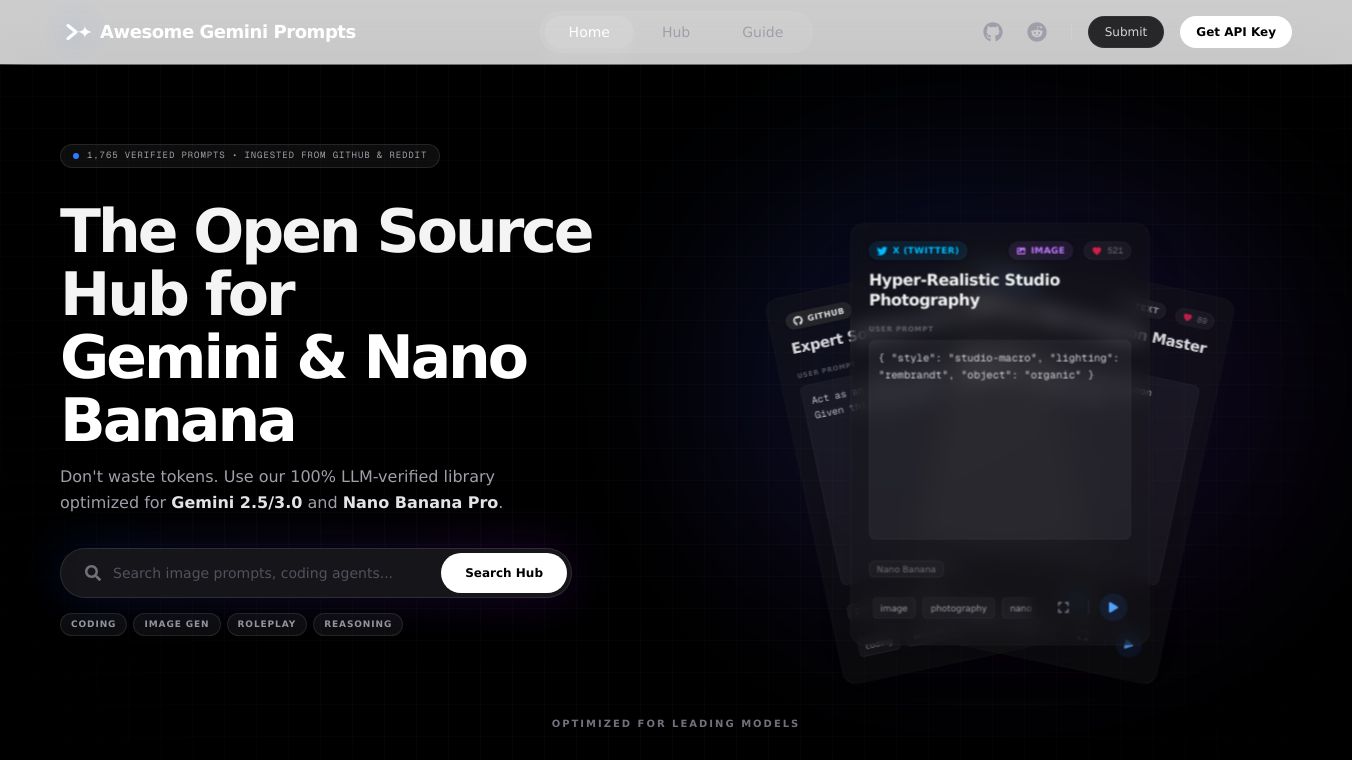
Task: Run the Hyper-Realistic Studio Photography prompt
Action: click(x=1113, y=607)
